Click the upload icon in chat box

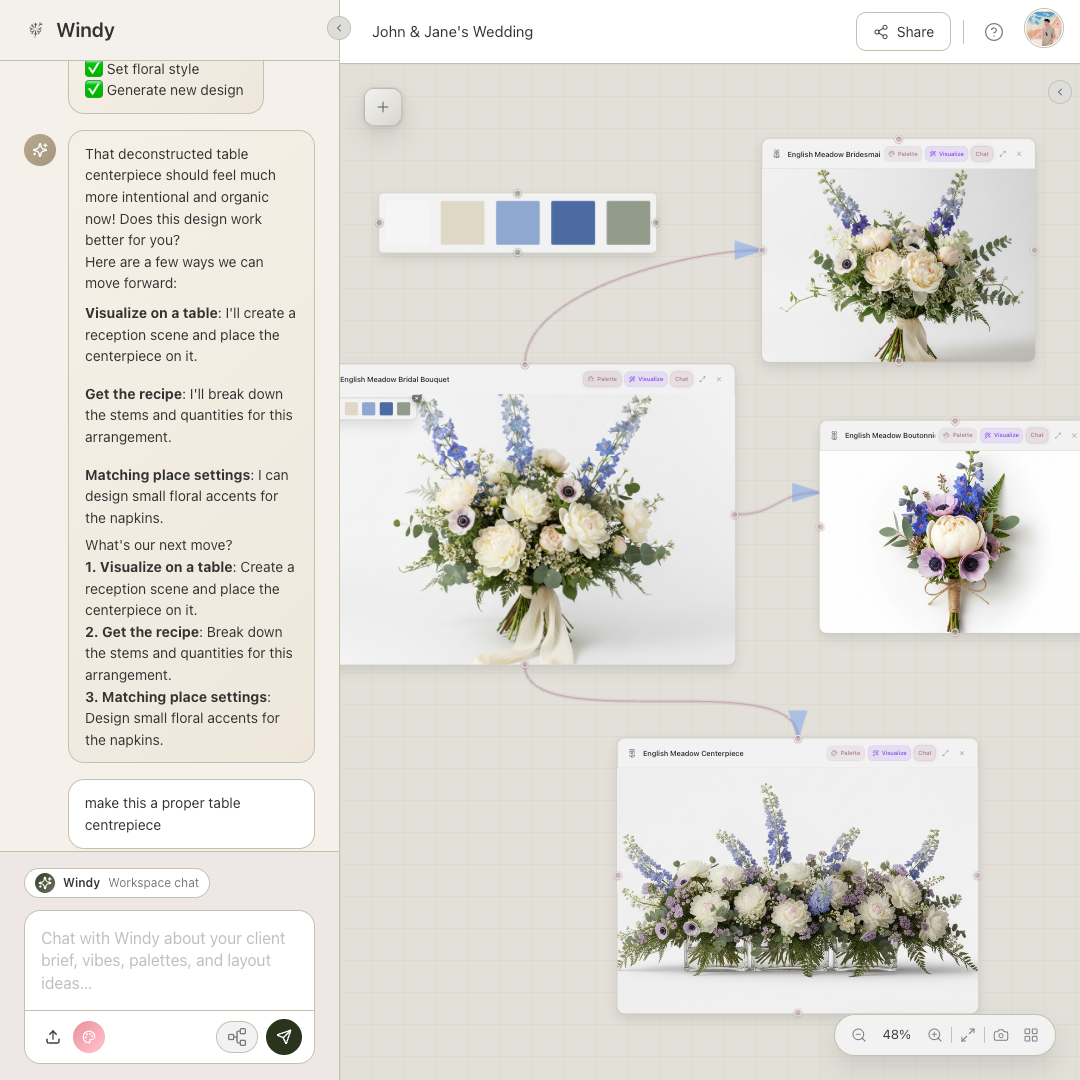(x=53, y=1037)
